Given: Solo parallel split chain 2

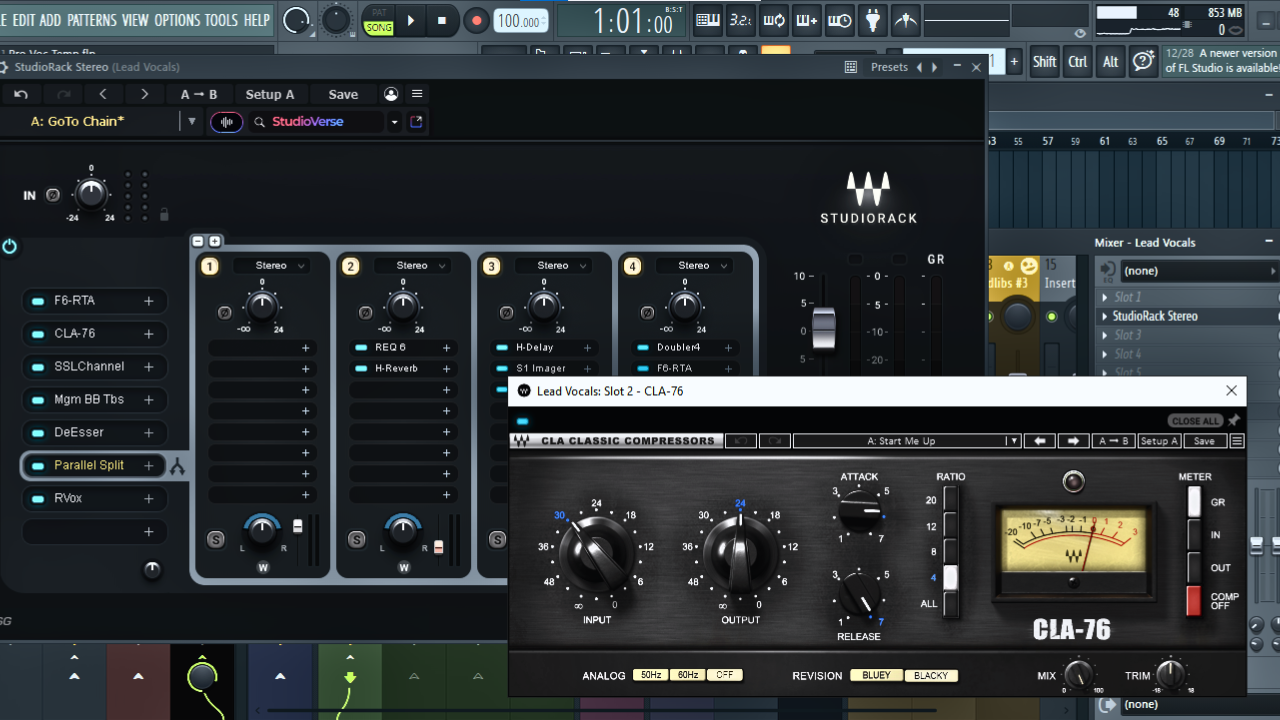Looking at the screenshot, I should pyautogui.click(x=356, y=540).
